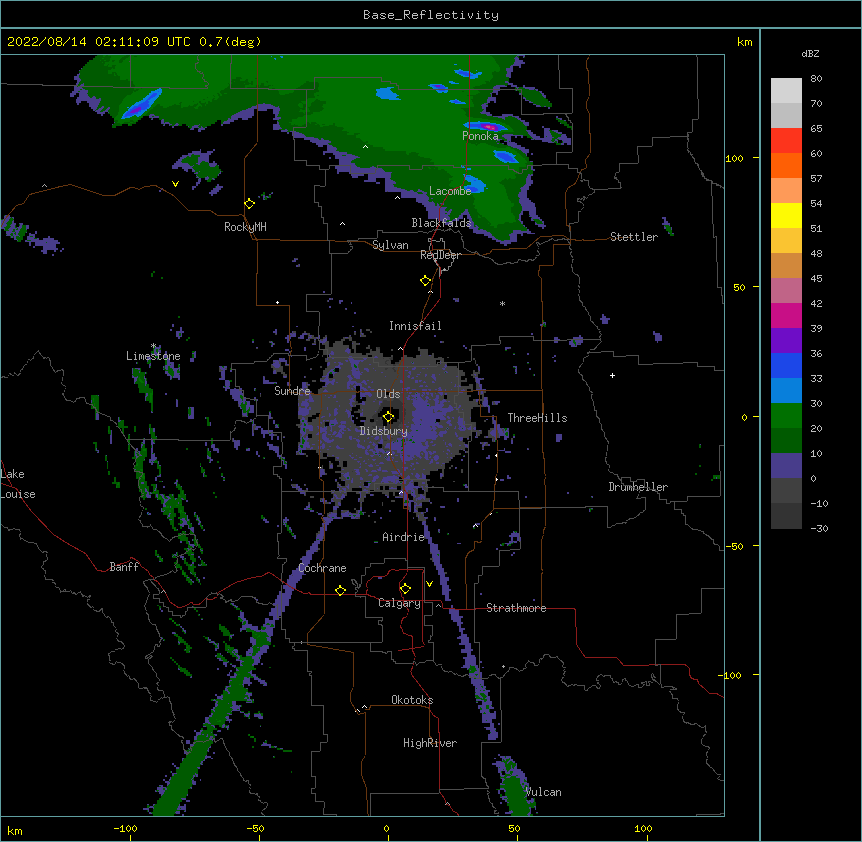Click the Vulcan label
The height and width of the screenshot is (842, 862).
(x=544, y=792)
